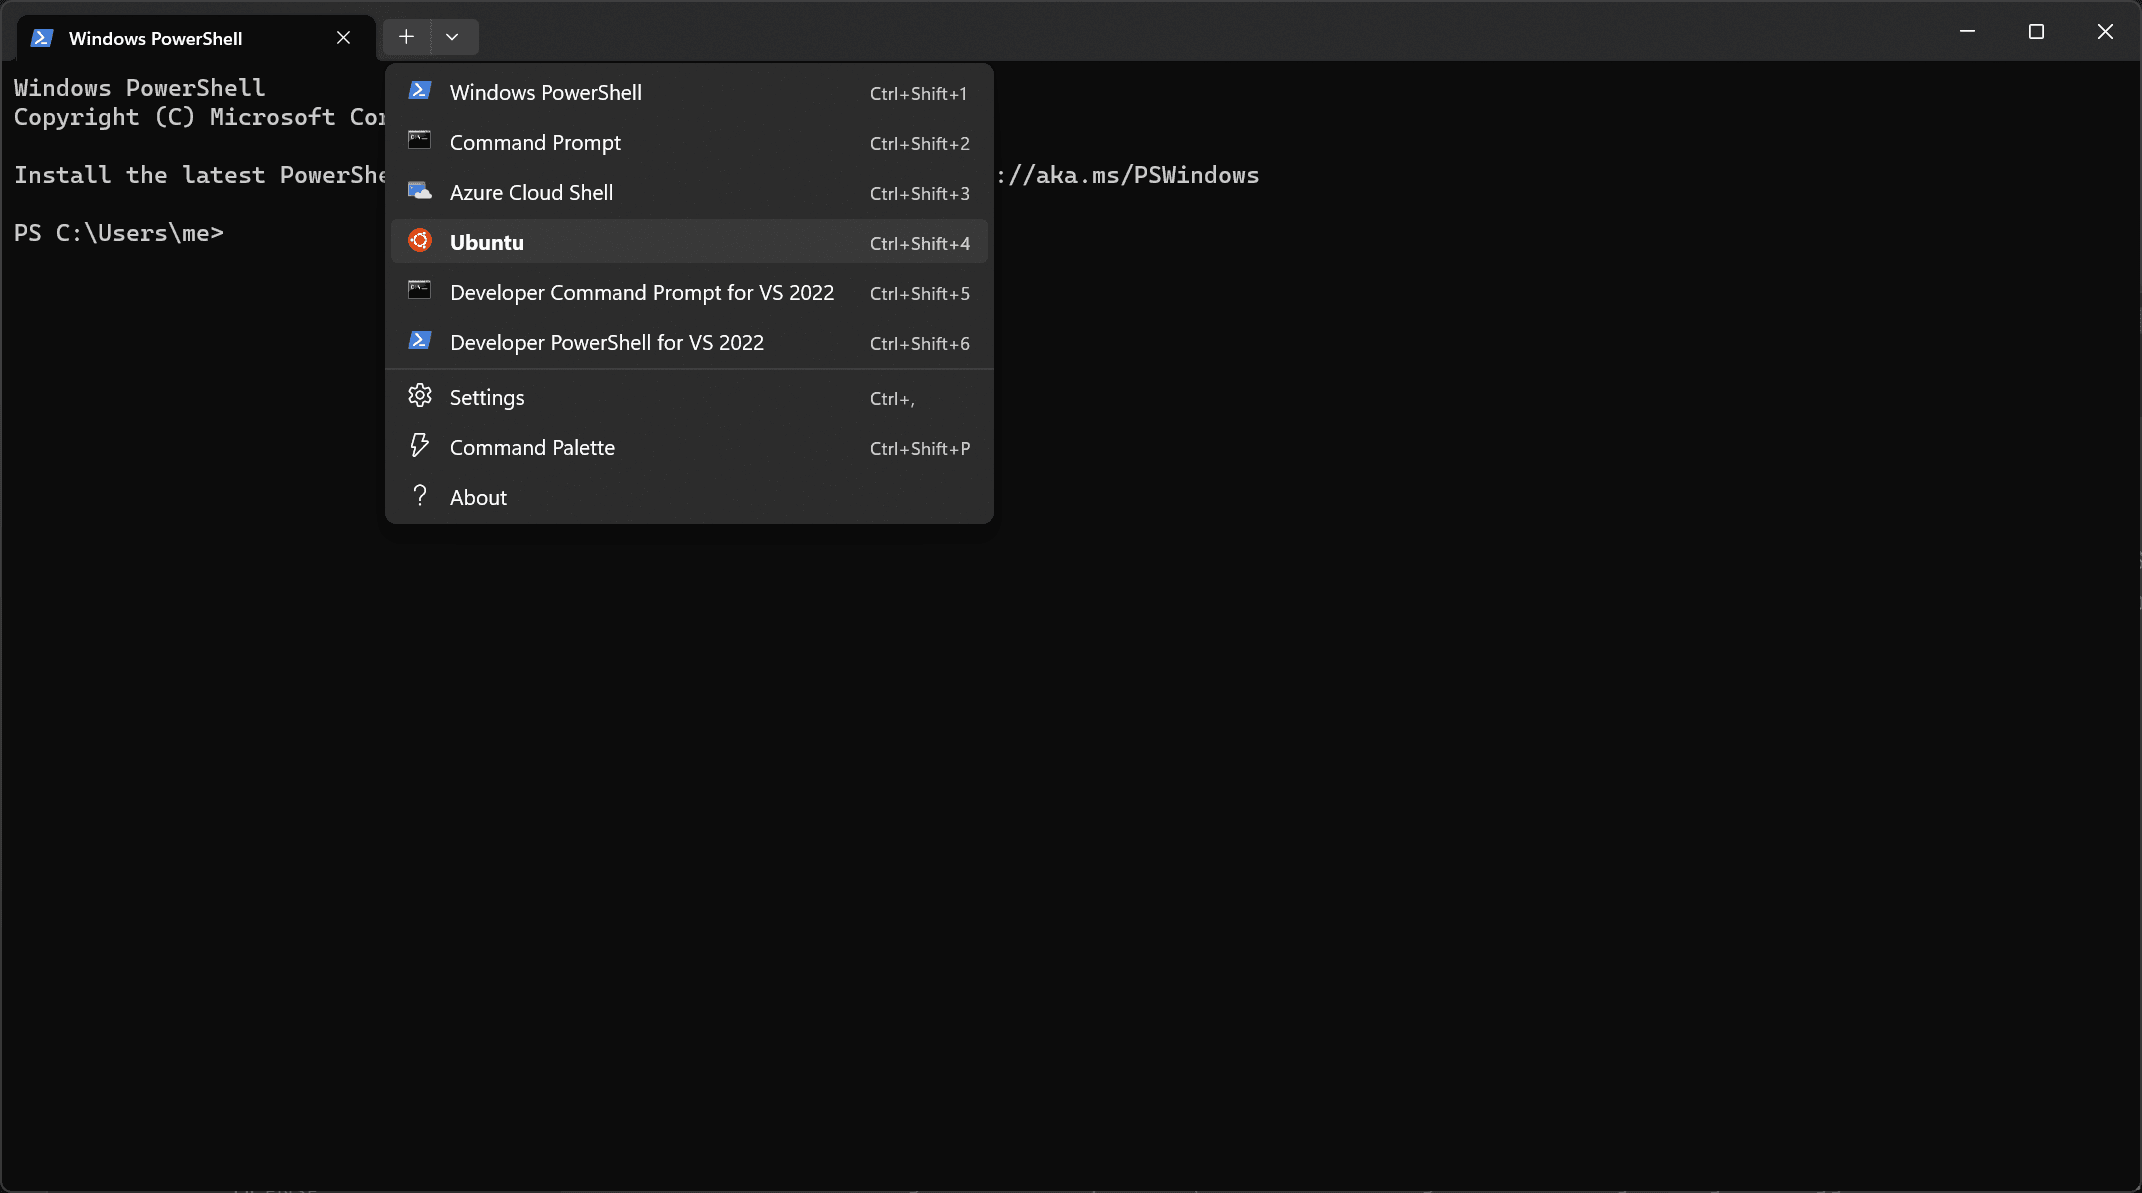Click the Ctrl+Shift+2 shortcut label

coord(919,144)
